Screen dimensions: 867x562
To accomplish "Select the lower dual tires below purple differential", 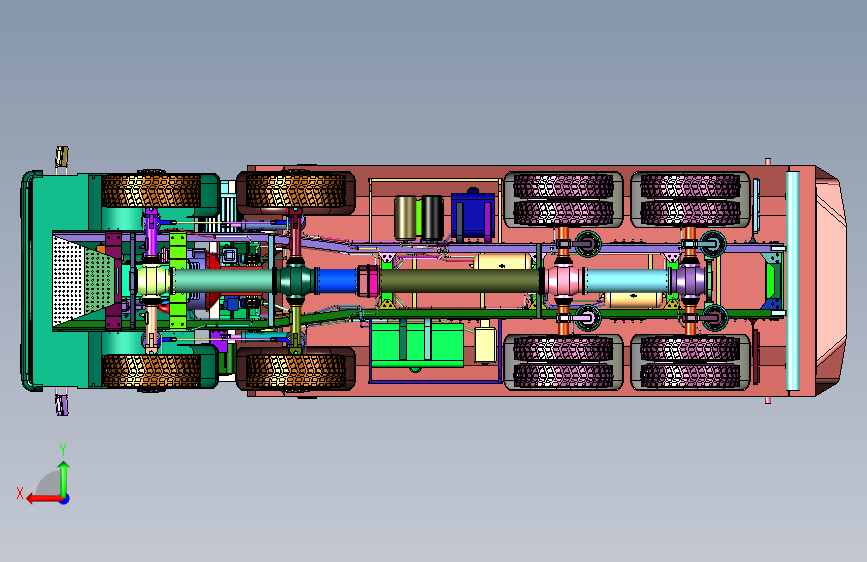I will [690, 362].
